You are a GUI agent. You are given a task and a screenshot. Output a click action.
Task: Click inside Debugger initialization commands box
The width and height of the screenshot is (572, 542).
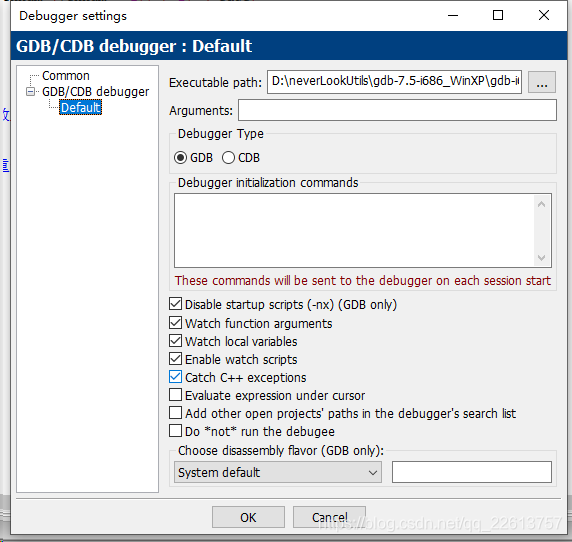363,231
